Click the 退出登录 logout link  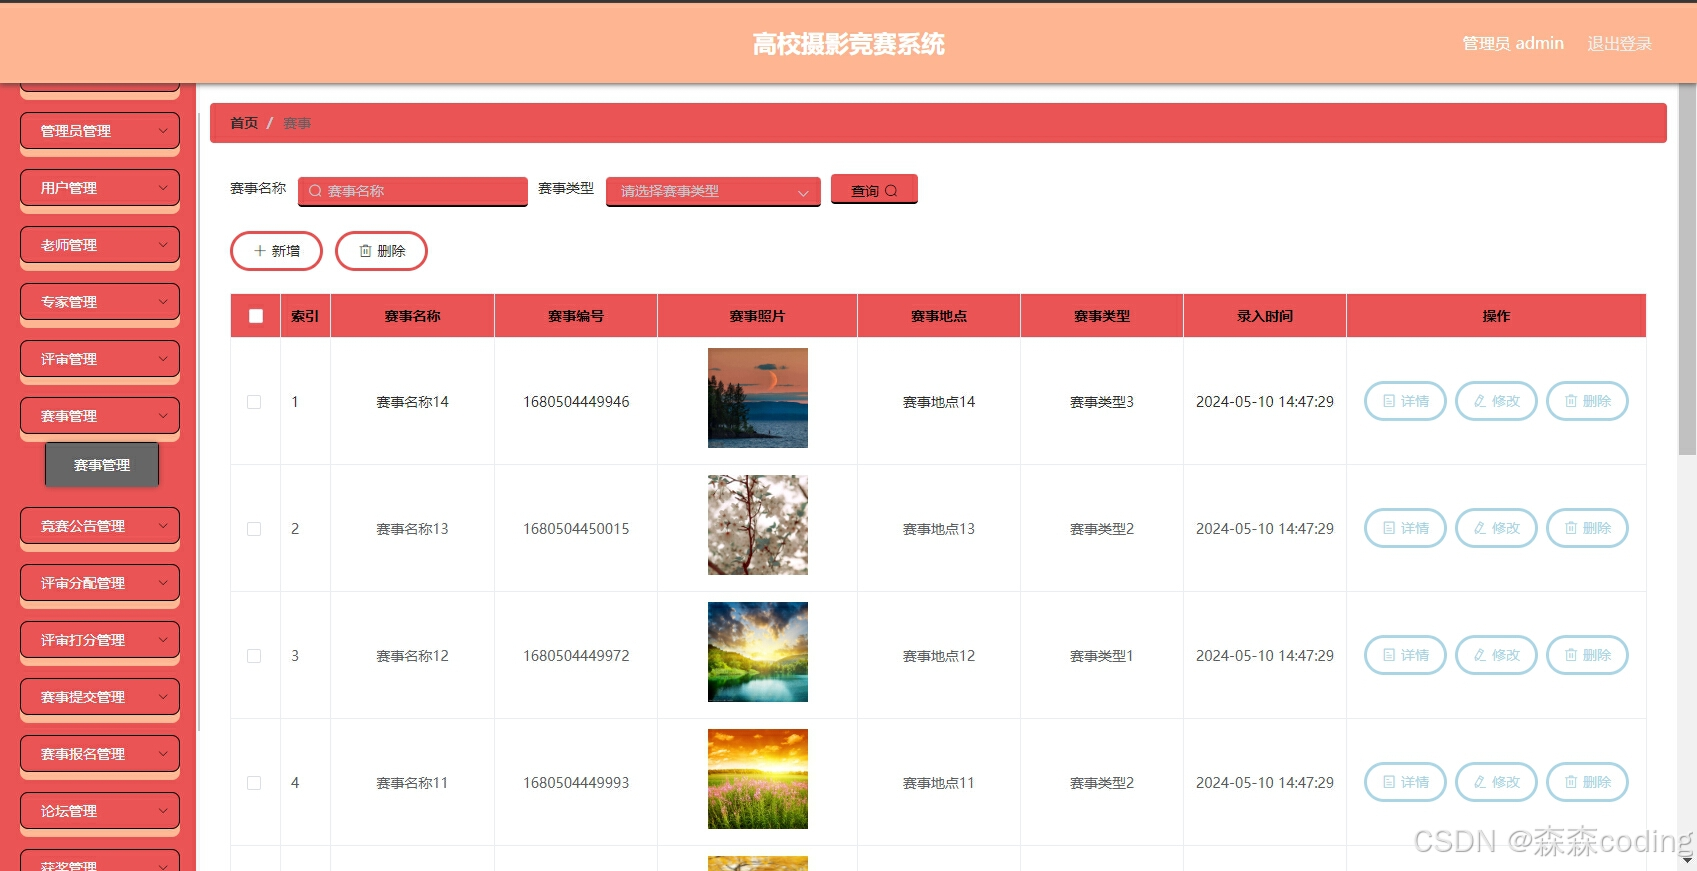[1619, 43]
